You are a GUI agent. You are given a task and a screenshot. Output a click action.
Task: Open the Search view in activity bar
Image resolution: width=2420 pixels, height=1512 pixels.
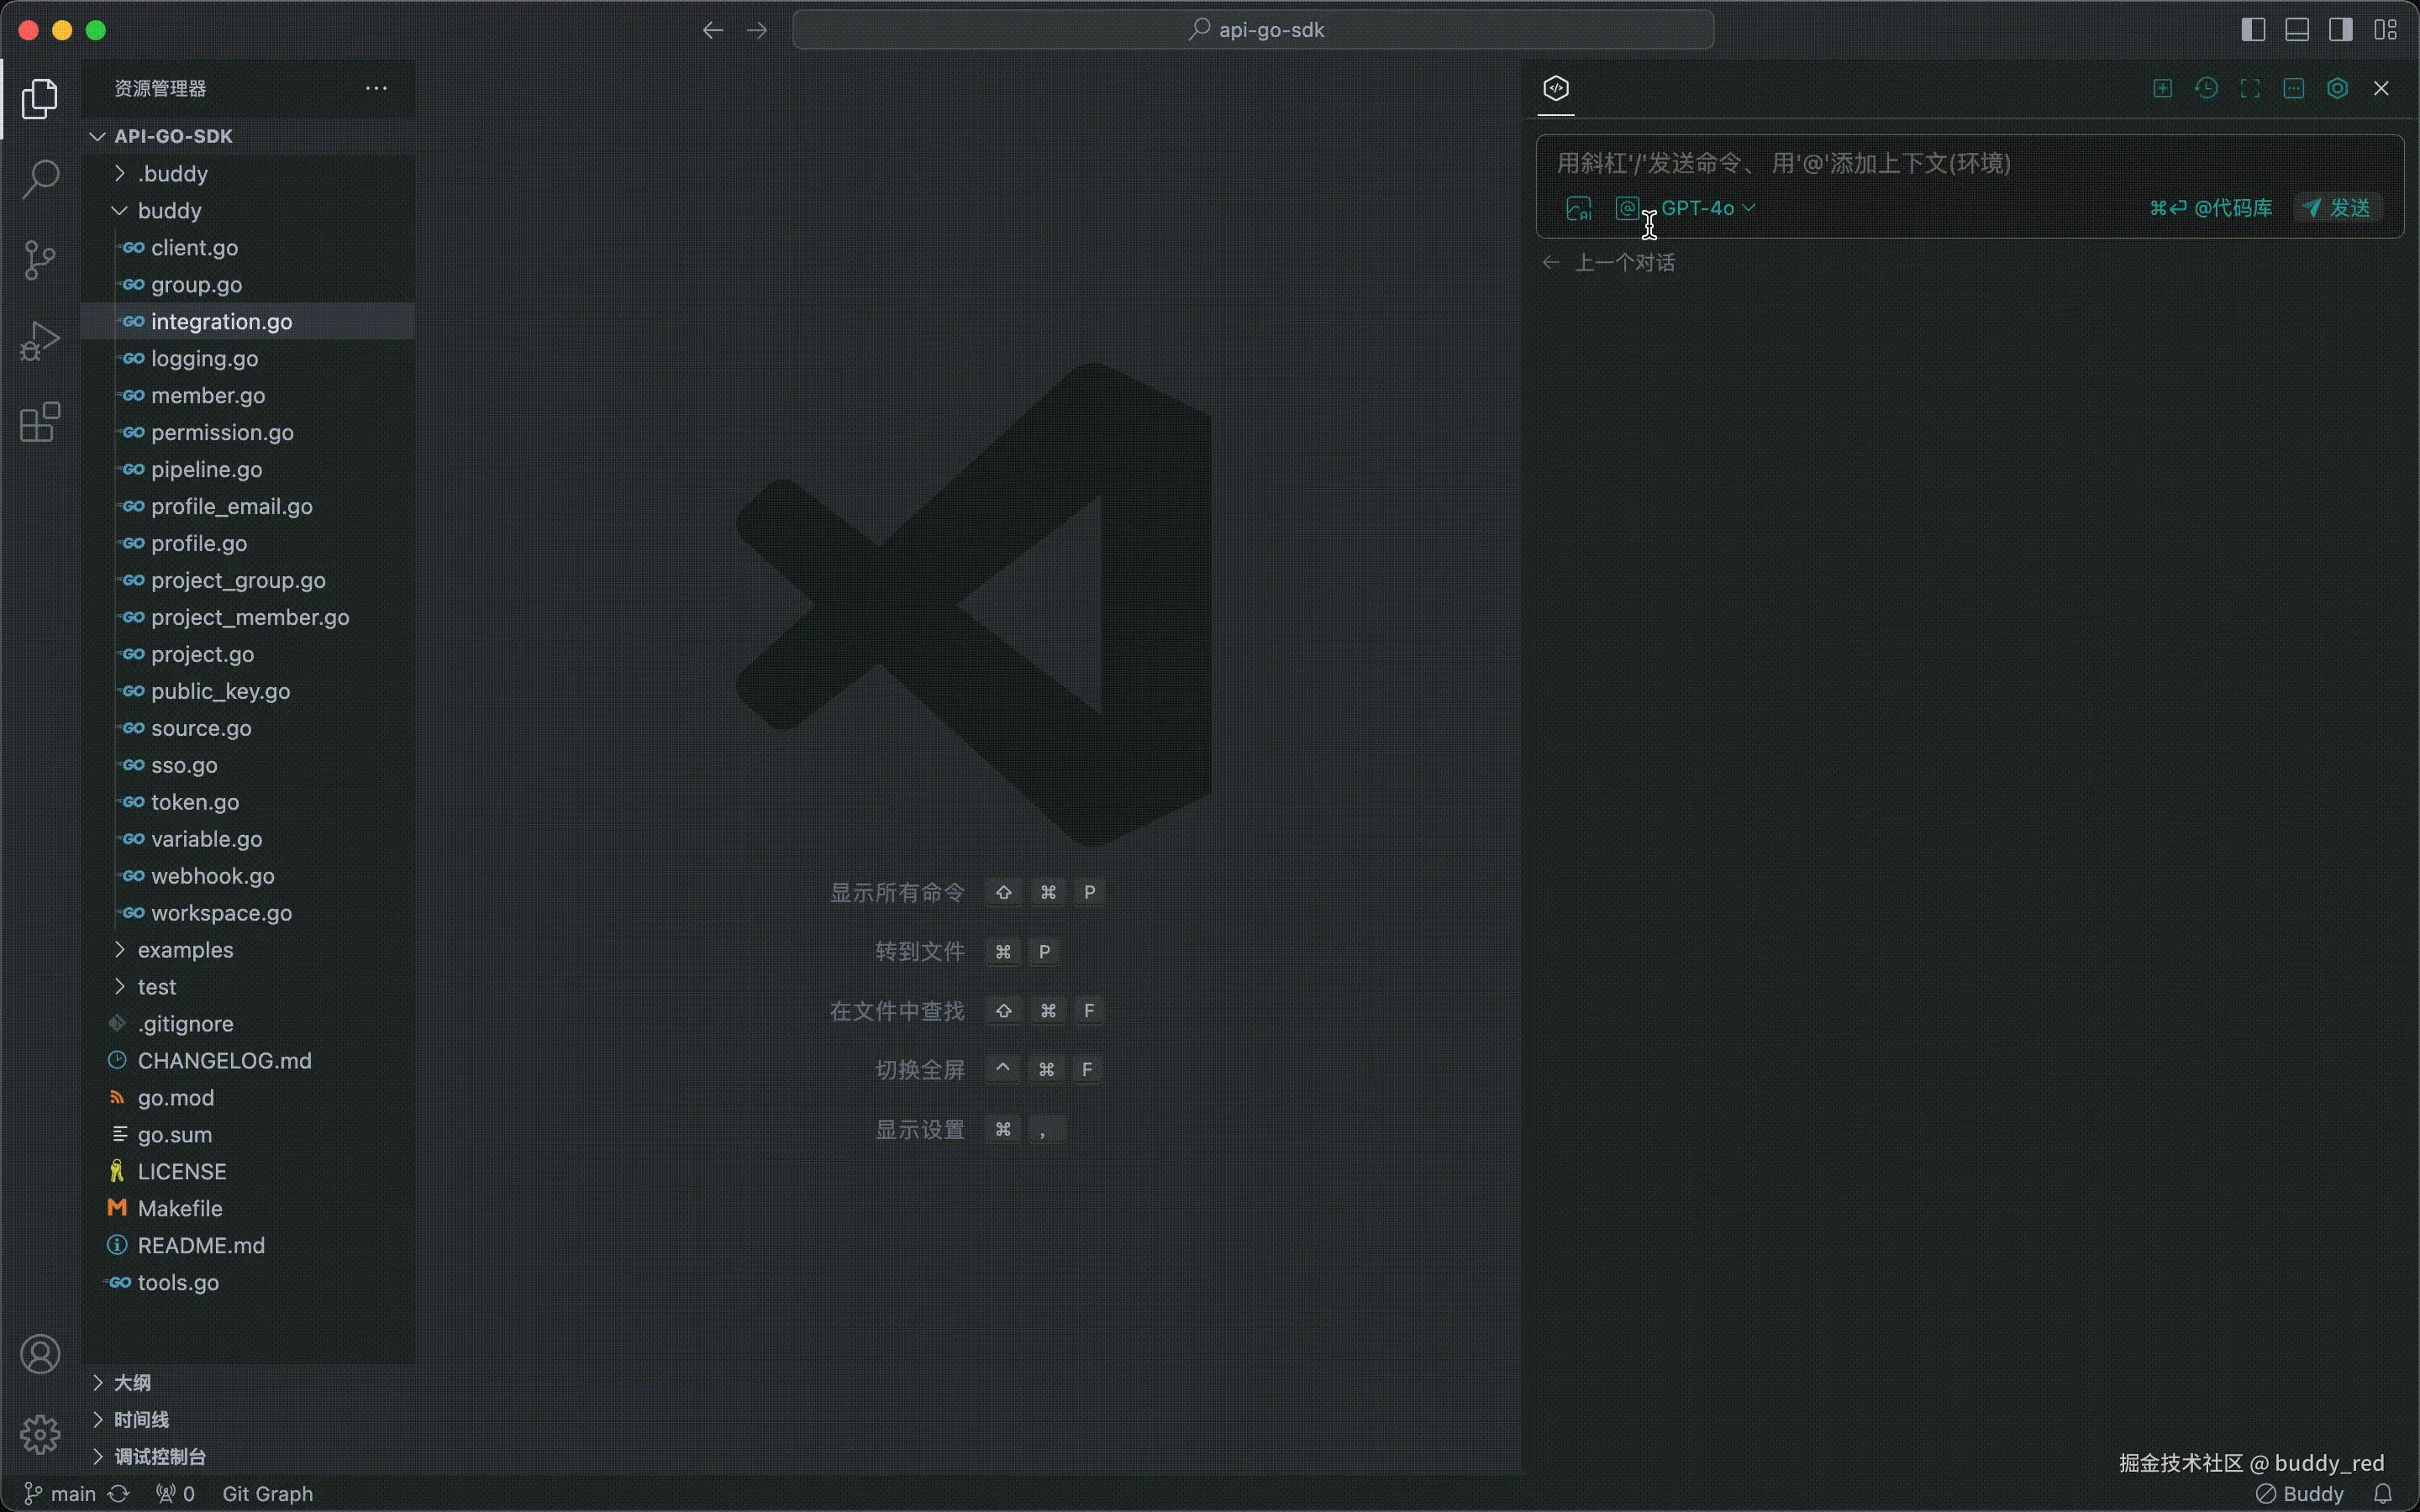pyautogui.click(x=40, y=179)
